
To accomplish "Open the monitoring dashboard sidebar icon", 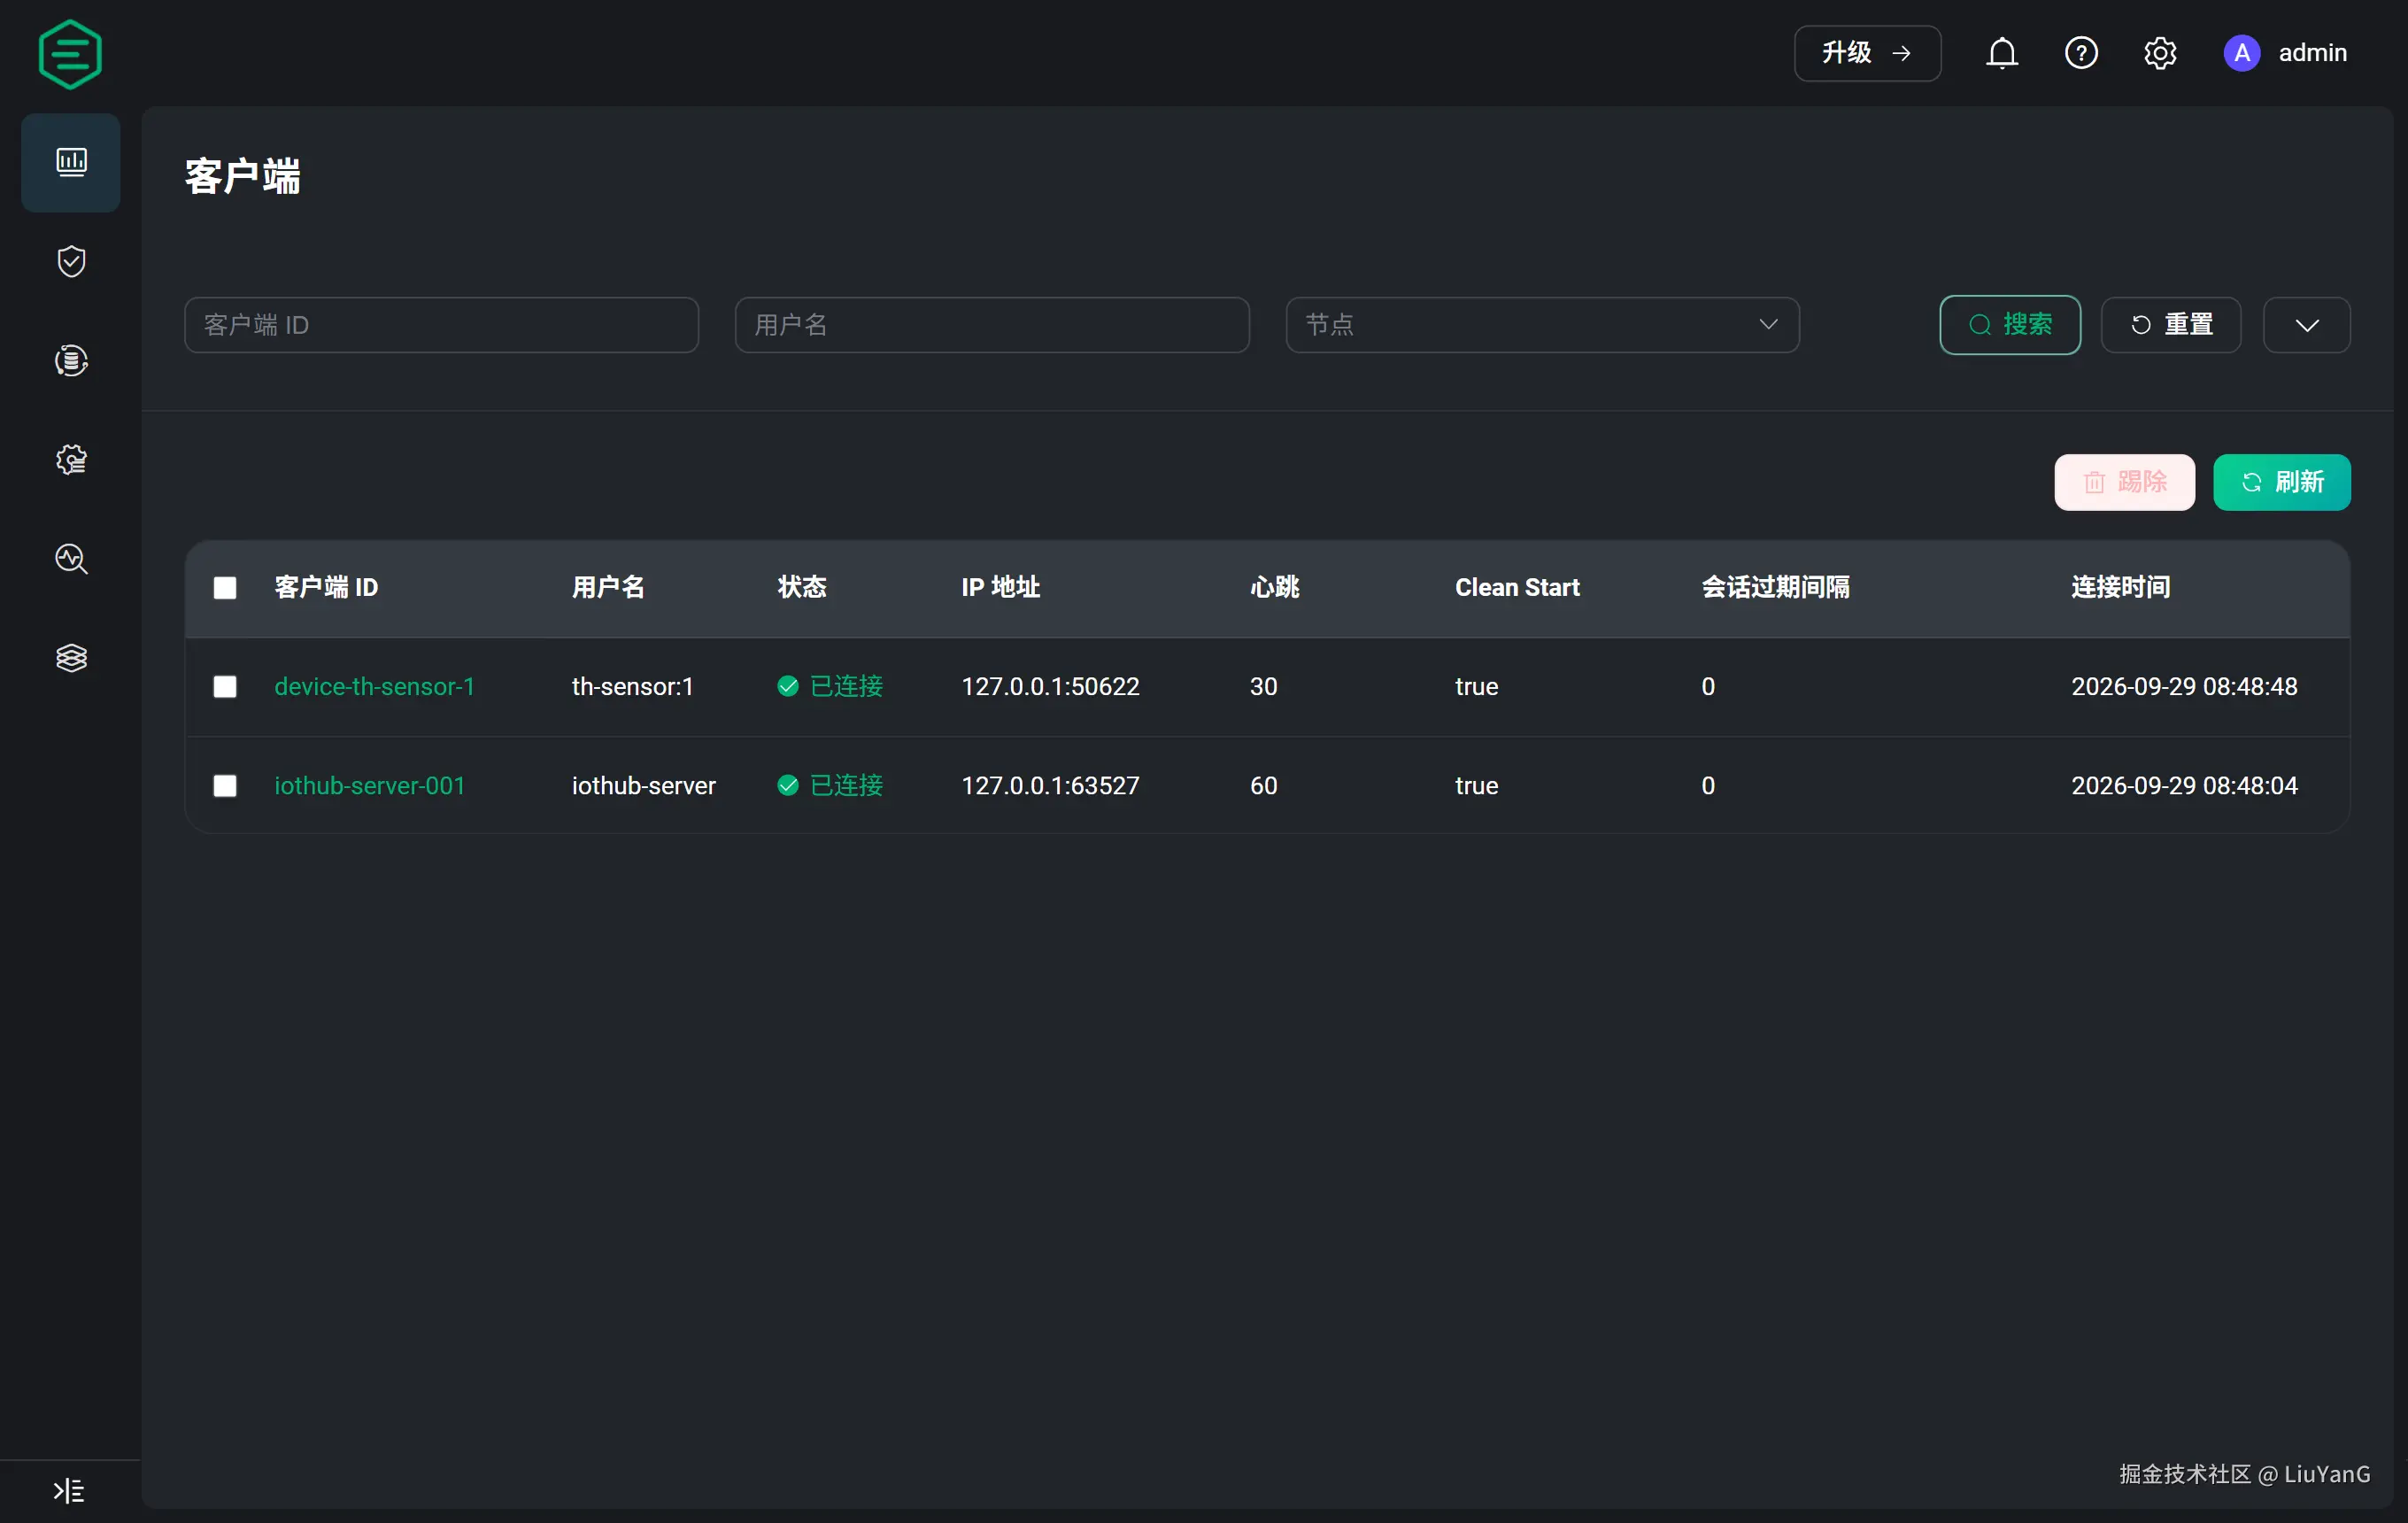I will tap(71, 162).
